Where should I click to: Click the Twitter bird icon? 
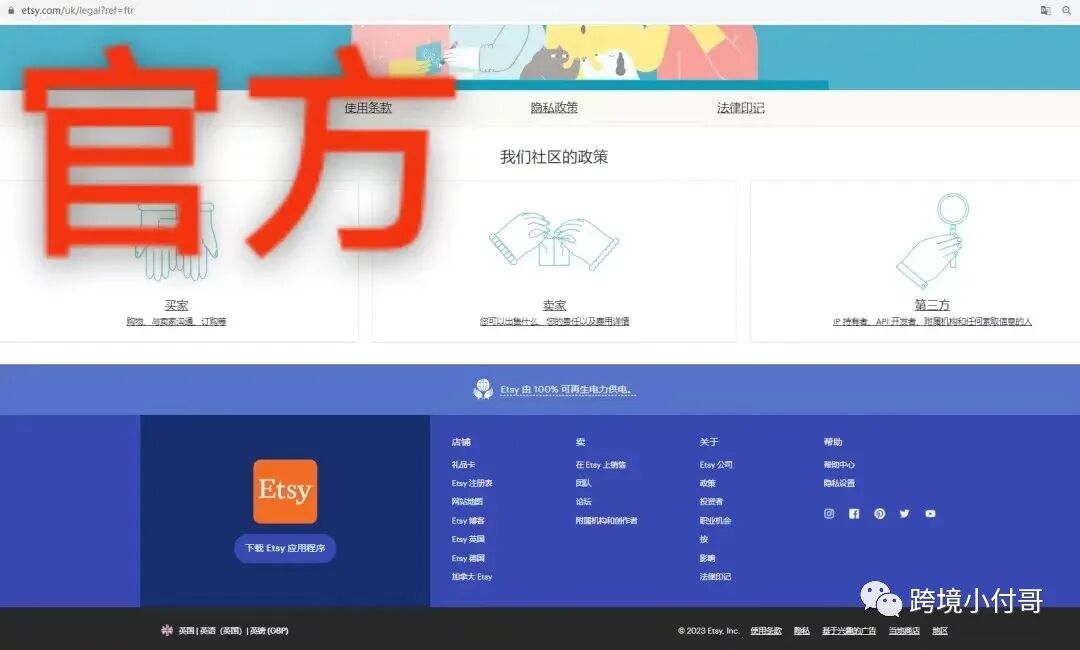click(904, 513)
